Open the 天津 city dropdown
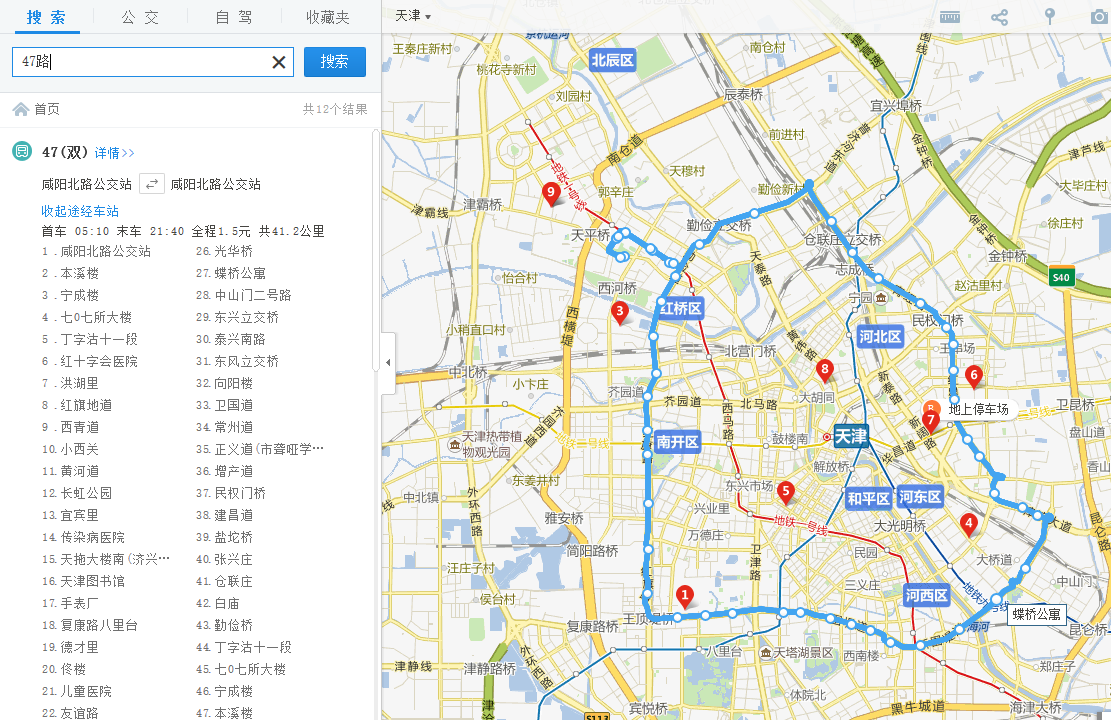 (412, 16)
